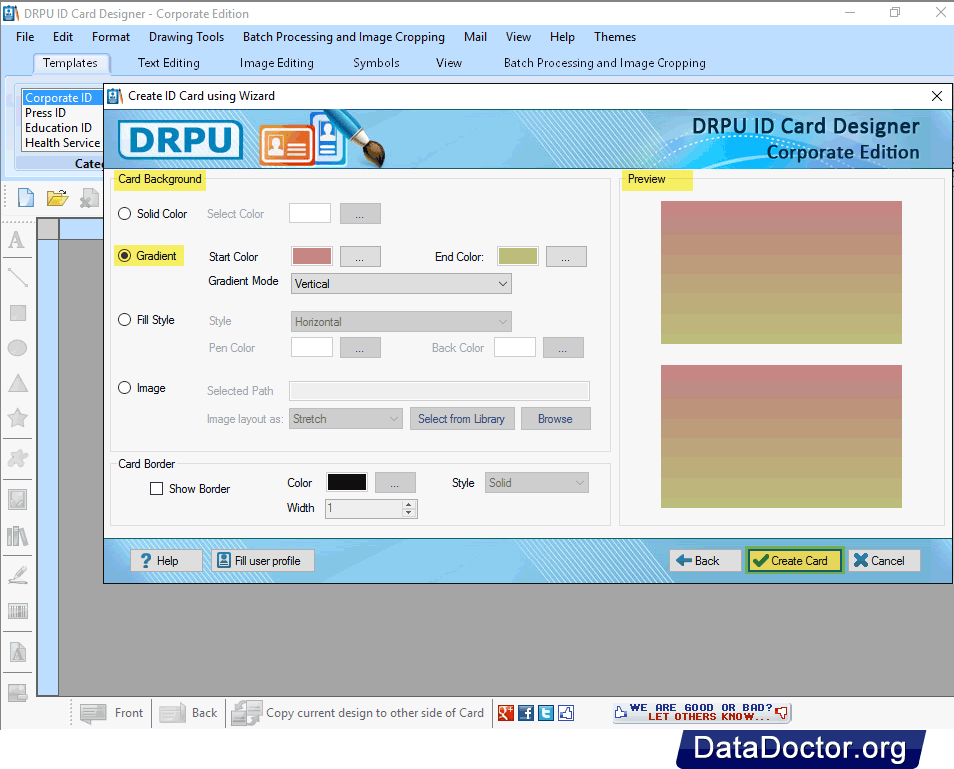Select the Gradient radio button
Image resolution: width=954 pixels, height=769 pixels.
point(125,256)
